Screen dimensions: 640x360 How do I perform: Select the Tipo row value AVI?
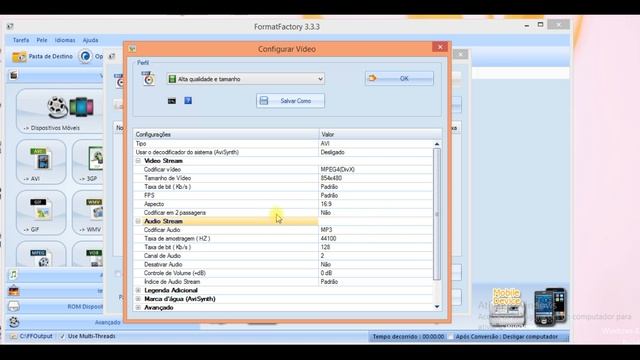(x=325, y=144)
